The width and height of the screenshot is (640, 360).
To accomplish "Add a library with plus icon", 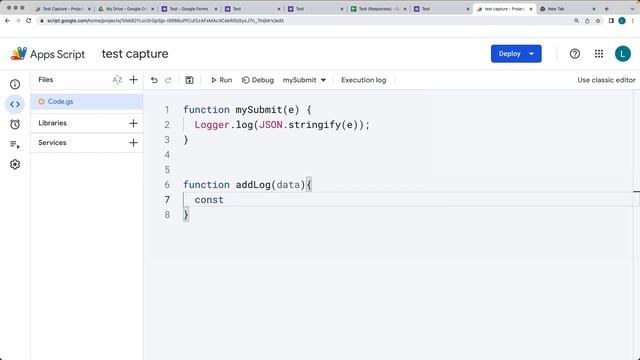I will (133, 123).
